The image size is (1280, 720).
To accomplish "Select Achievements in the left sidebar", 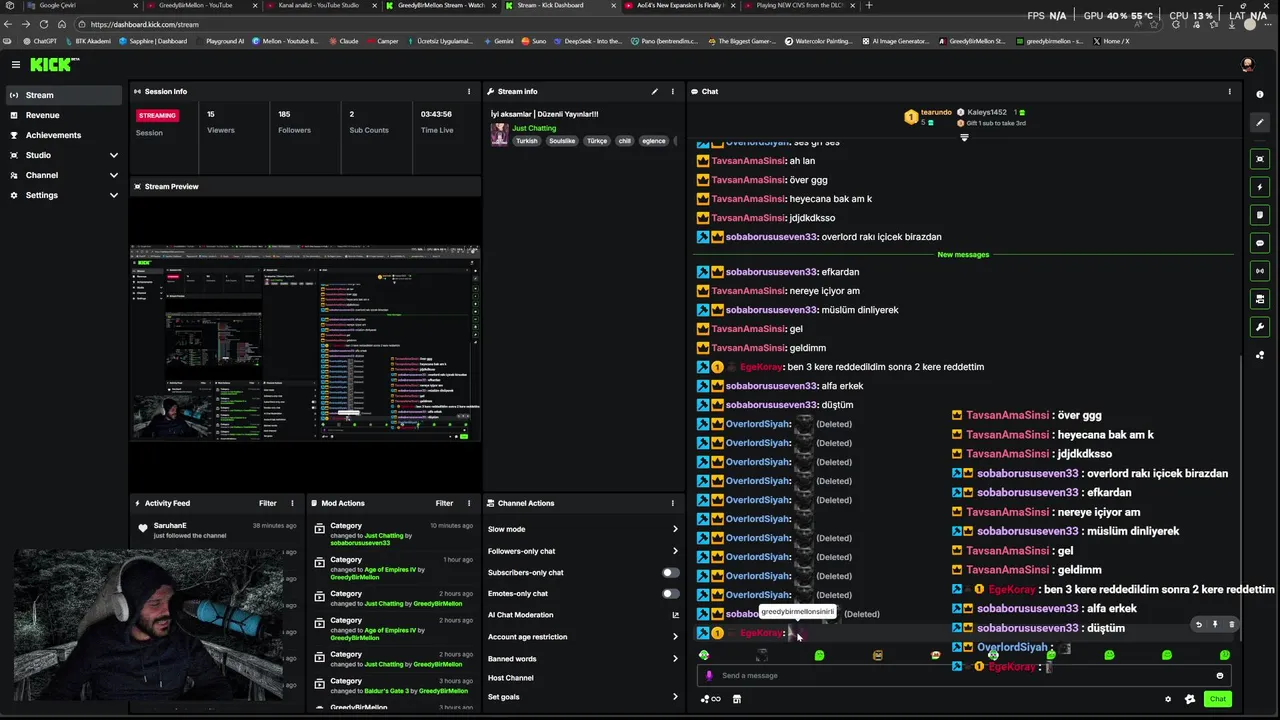I will point(64,135).
